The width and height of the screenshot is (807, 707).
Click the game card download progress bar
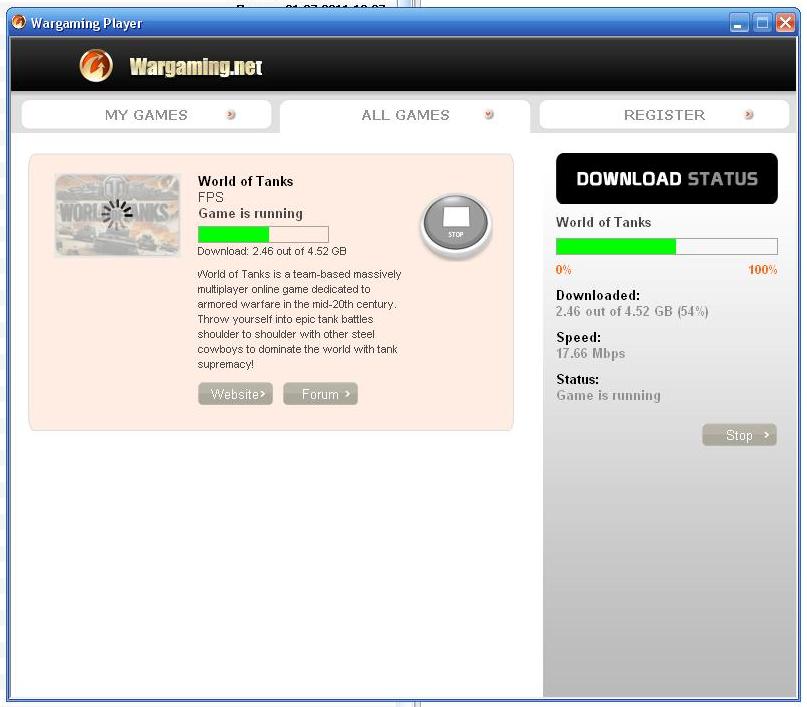[x=263, y=234]
